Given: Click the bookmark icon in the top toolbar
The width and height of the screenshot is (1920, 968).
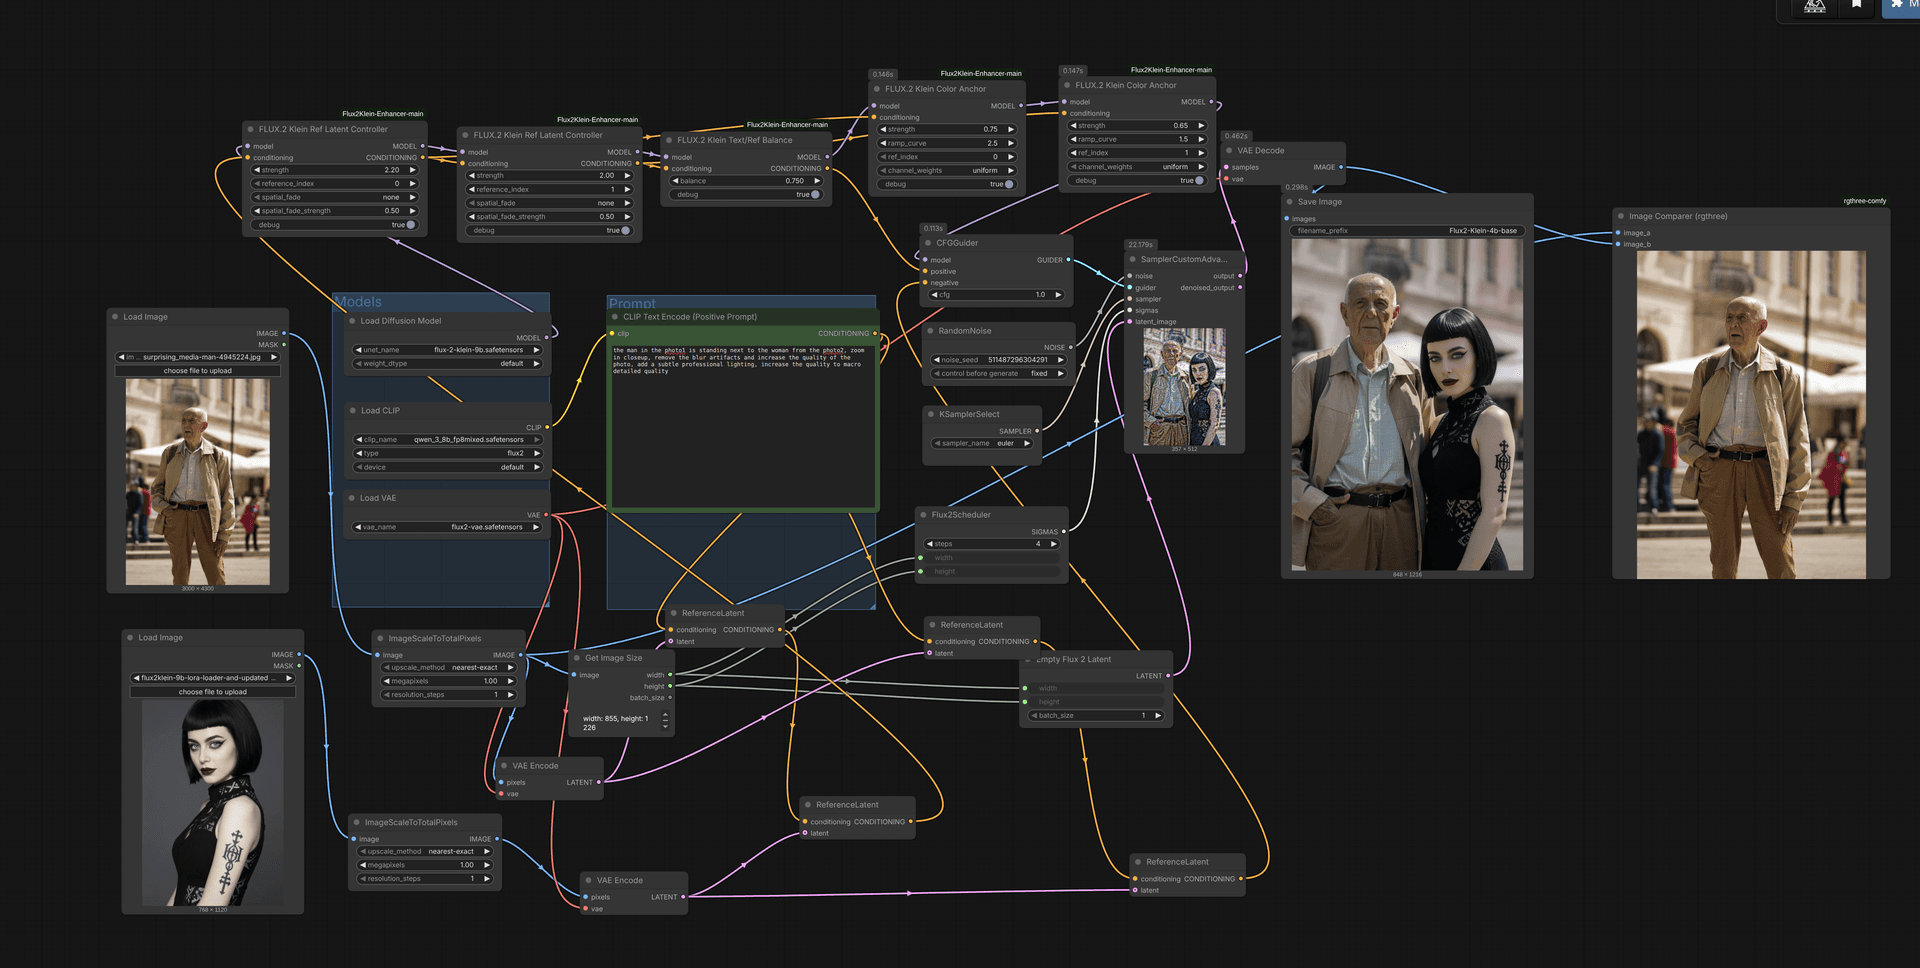Looking at the screenshot, I should pyautogui.click(x=1857, y=5).
